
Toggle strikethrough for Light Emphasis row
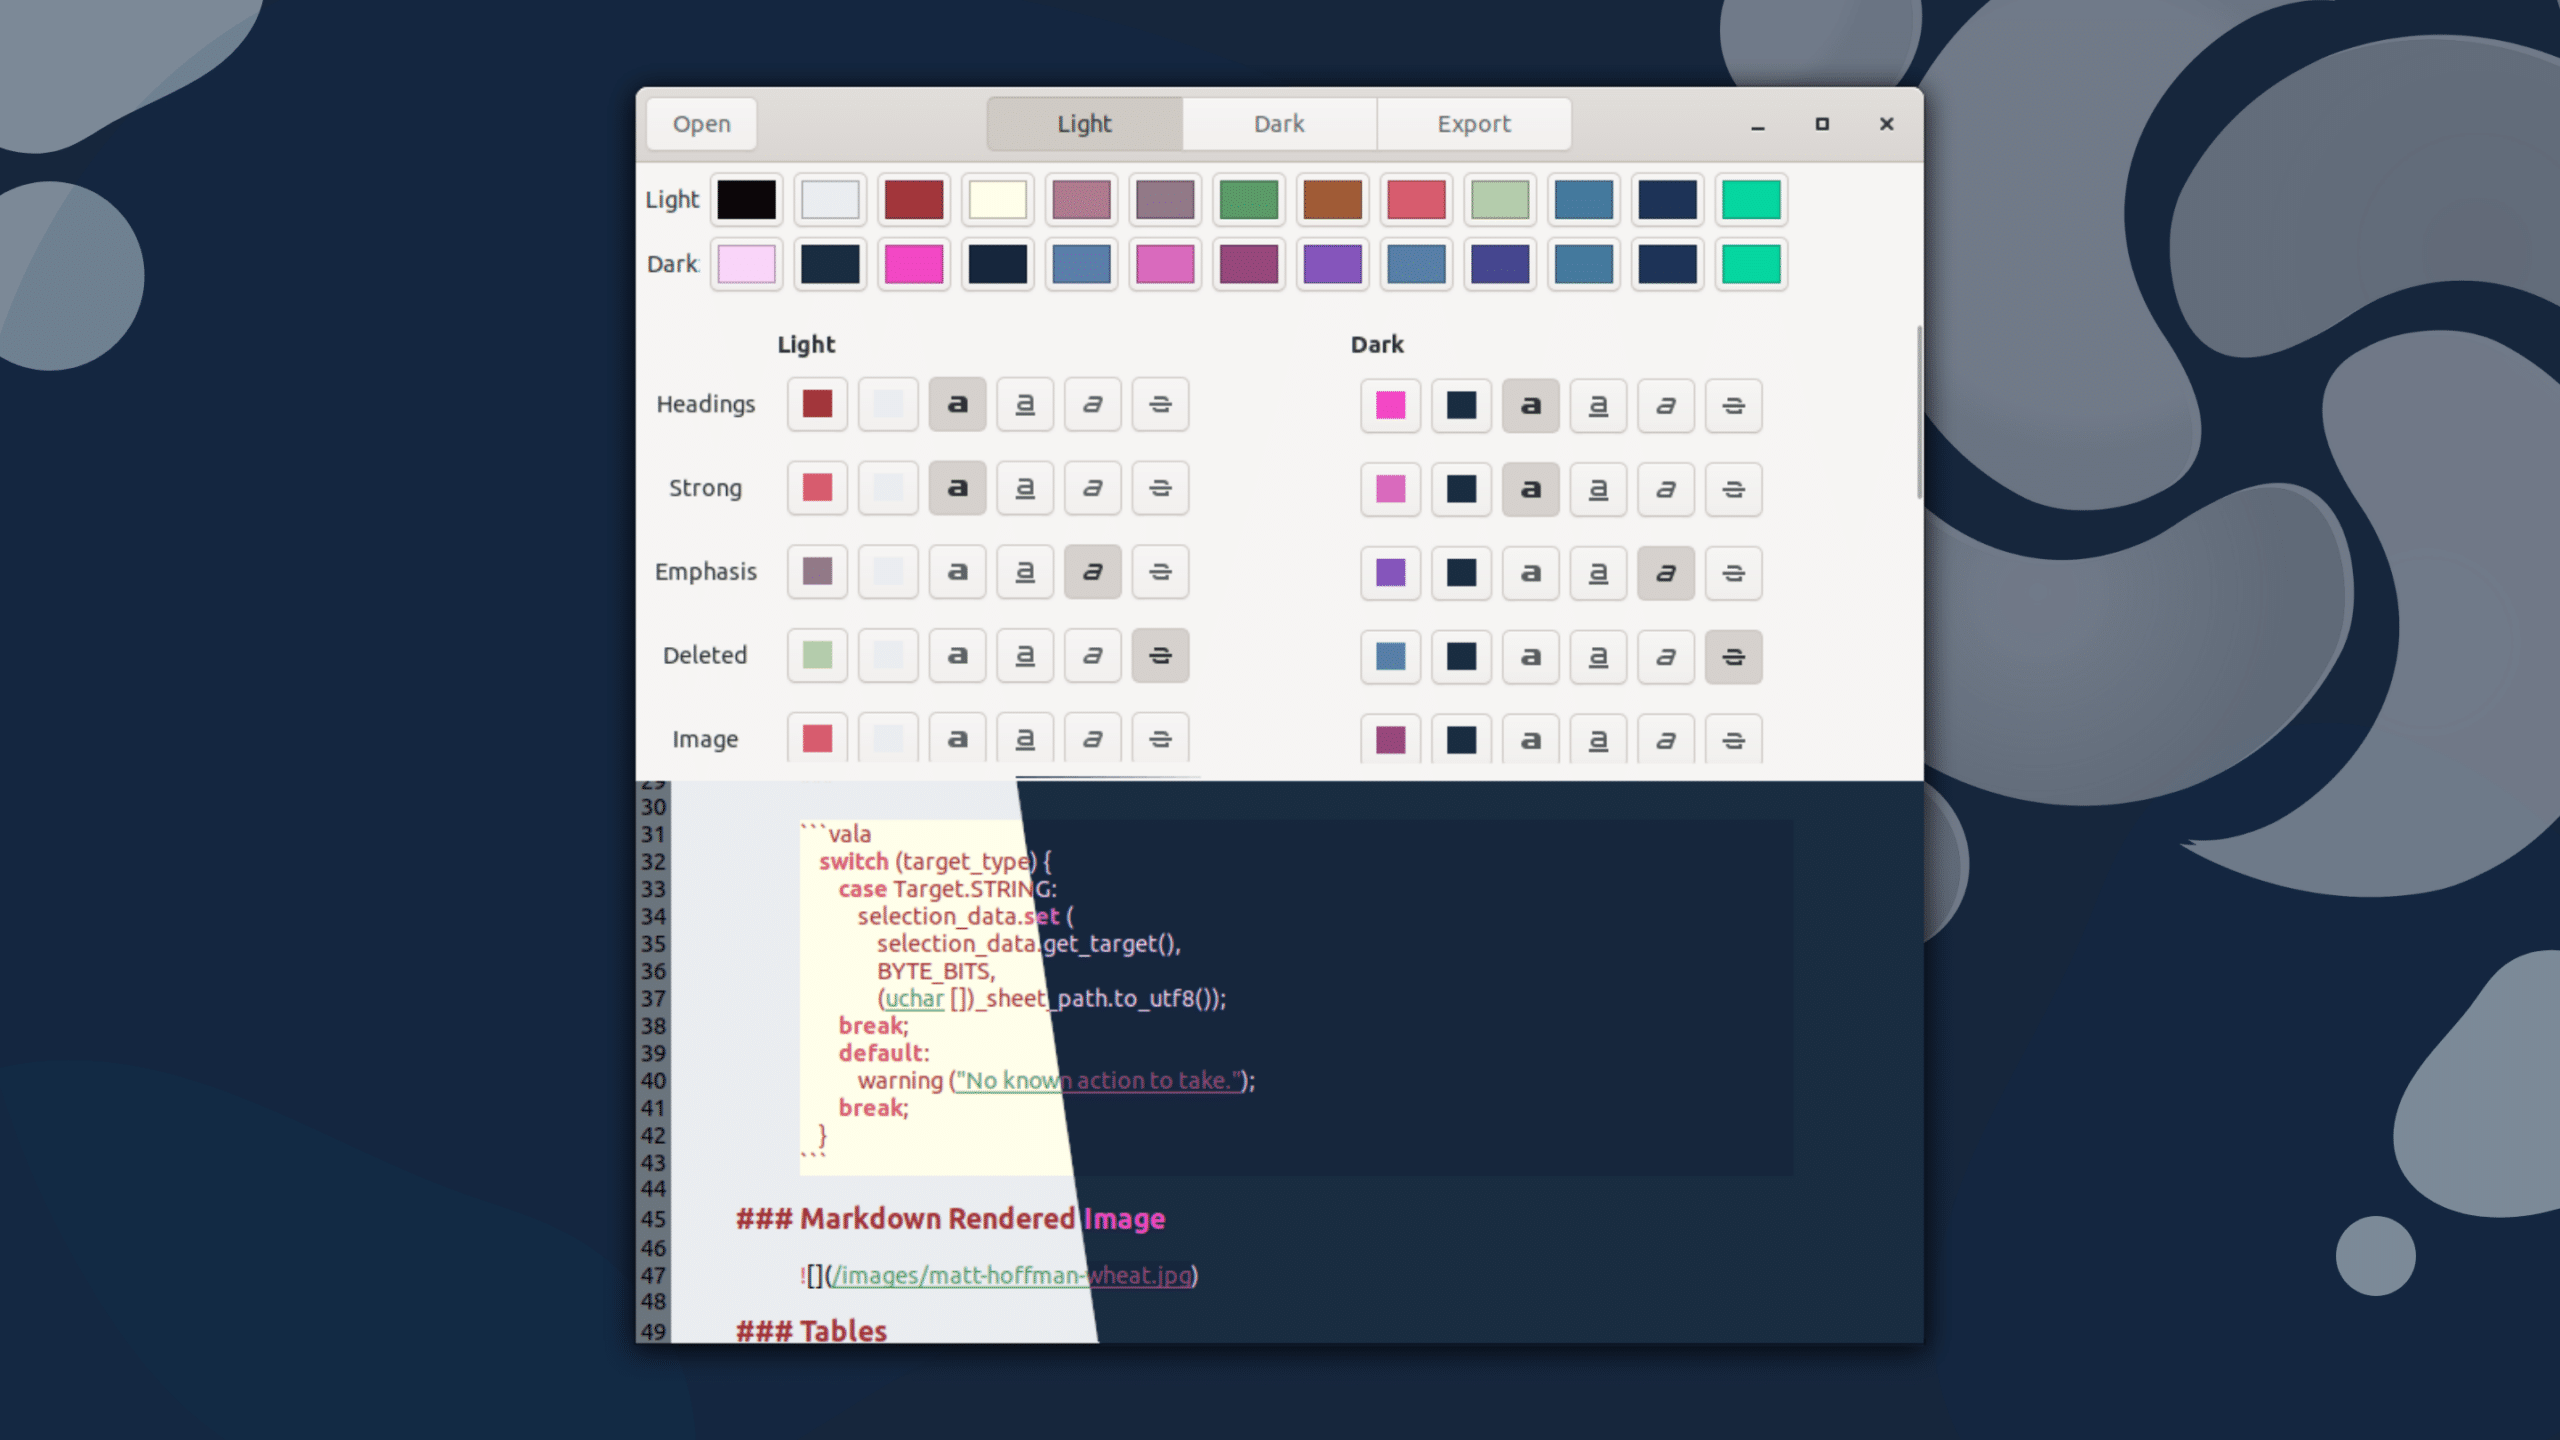pyautogui.click(x=1160, y=572)
